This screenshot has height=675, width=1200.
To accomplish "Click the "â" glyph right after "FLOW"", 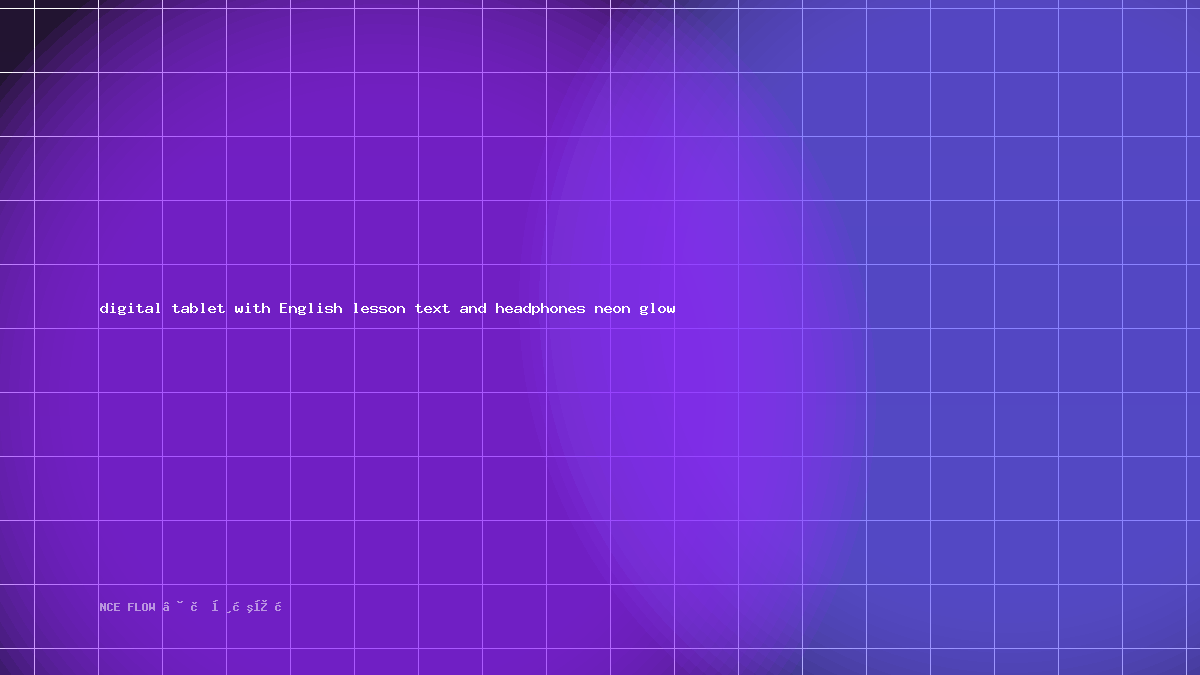I will (166, 607).
